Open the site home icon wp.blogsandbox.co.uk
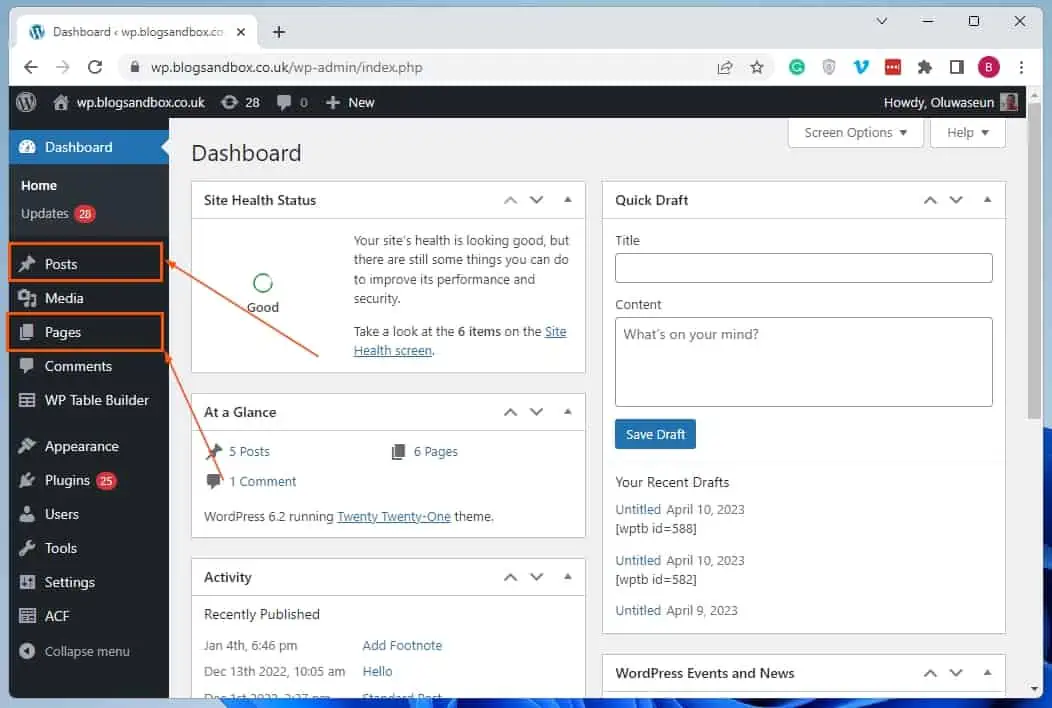This screenshot has width=1052, height=708. point(60,102)
